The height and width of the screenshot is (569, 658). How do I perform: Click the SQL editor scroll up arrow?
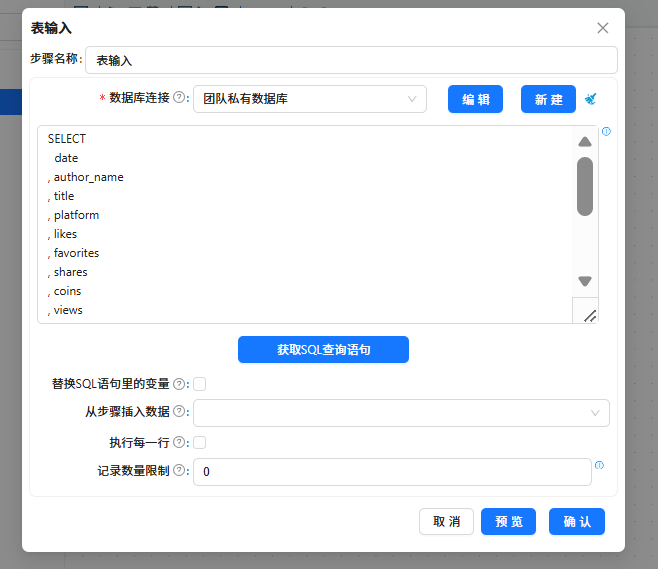(585, 142)
